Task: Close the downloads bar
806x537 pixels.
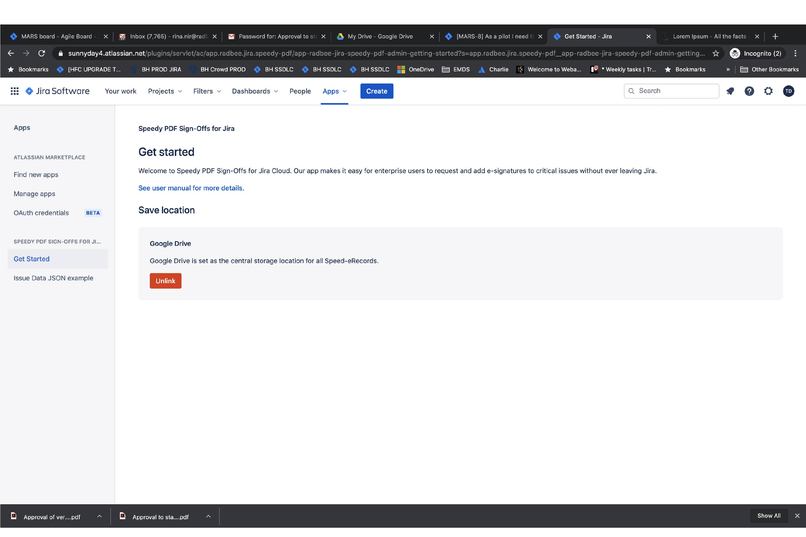Action: (x=797, y=515)
